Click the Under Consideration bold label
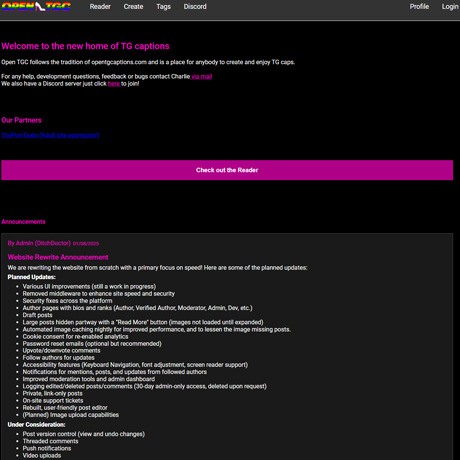This screenshot has width=460, height=460. tap(36, 425)
